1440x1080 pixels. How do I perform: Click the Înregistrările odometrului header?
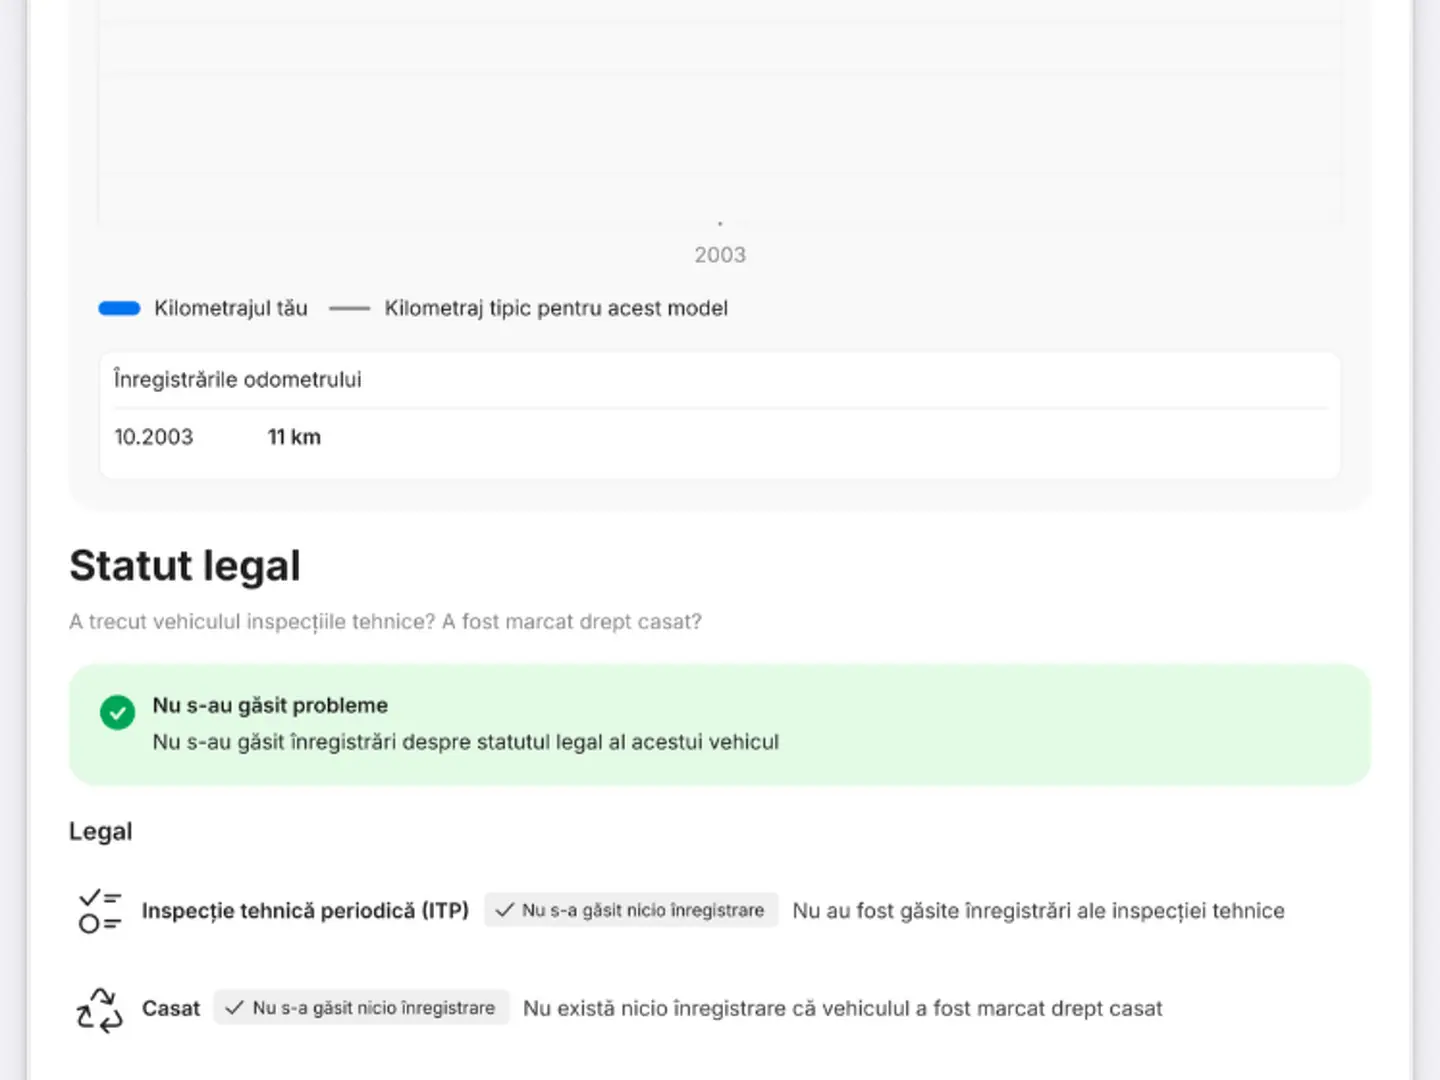click(x=238, y=380)
